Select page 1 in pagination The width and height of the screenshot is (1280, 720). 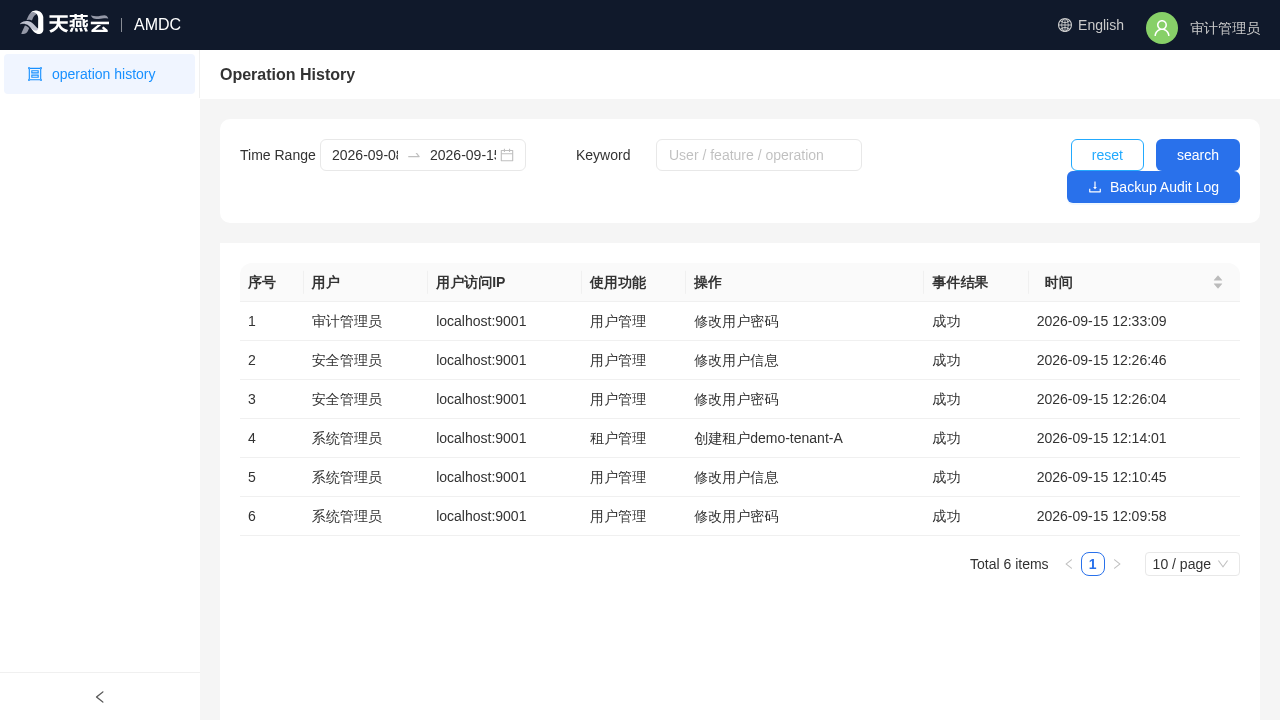(x=1093, y=564)
